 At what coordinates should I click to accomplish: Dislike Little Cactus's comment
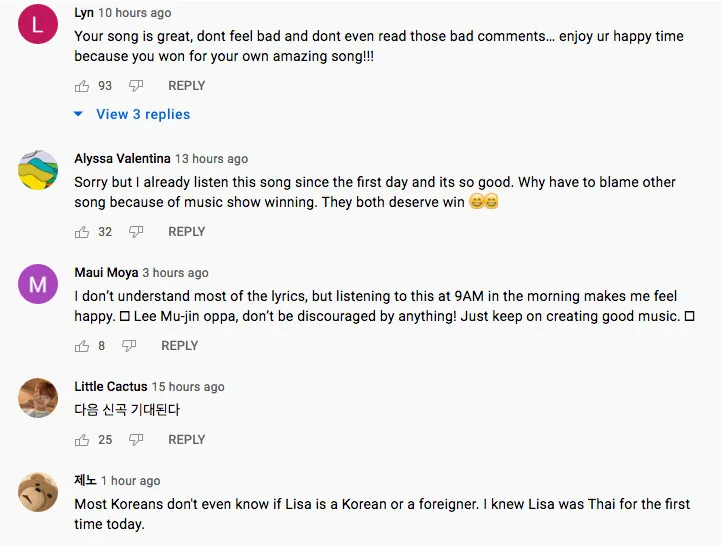coord(136,440)
